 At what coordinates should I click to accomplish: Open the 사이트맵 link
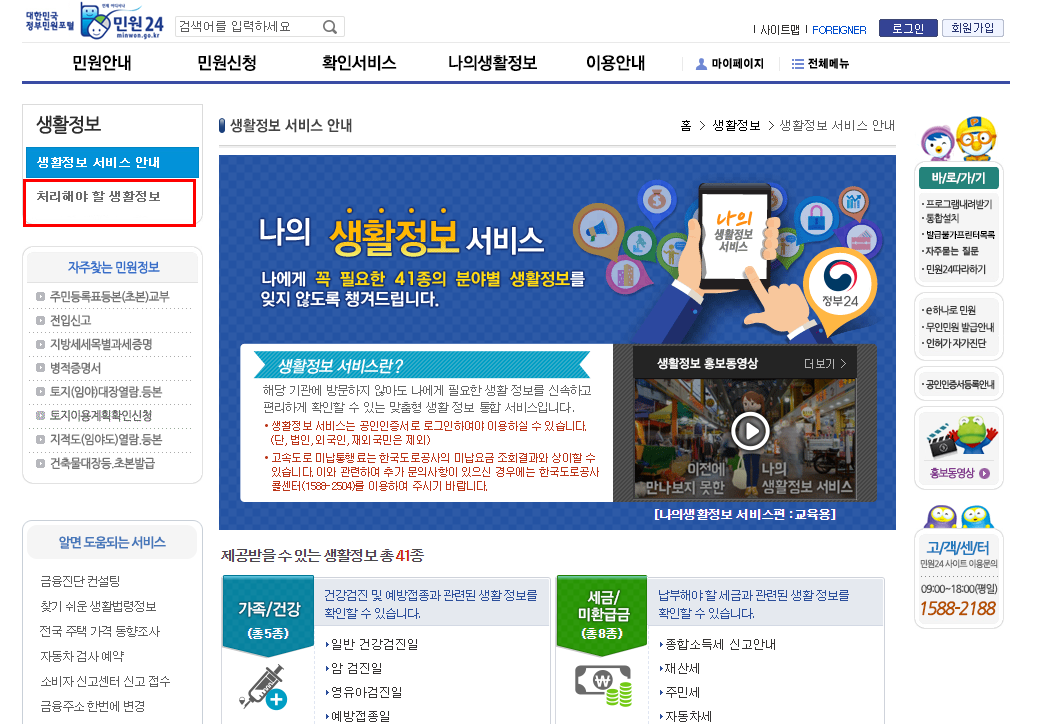[x=780, y=30]
